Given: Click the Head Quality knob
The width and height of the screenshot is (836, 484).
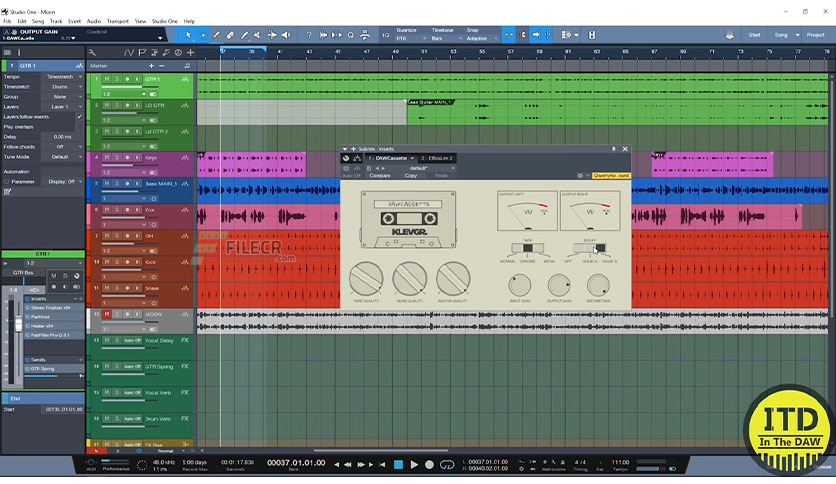Looking at the screenshot, I should [409, 279].
